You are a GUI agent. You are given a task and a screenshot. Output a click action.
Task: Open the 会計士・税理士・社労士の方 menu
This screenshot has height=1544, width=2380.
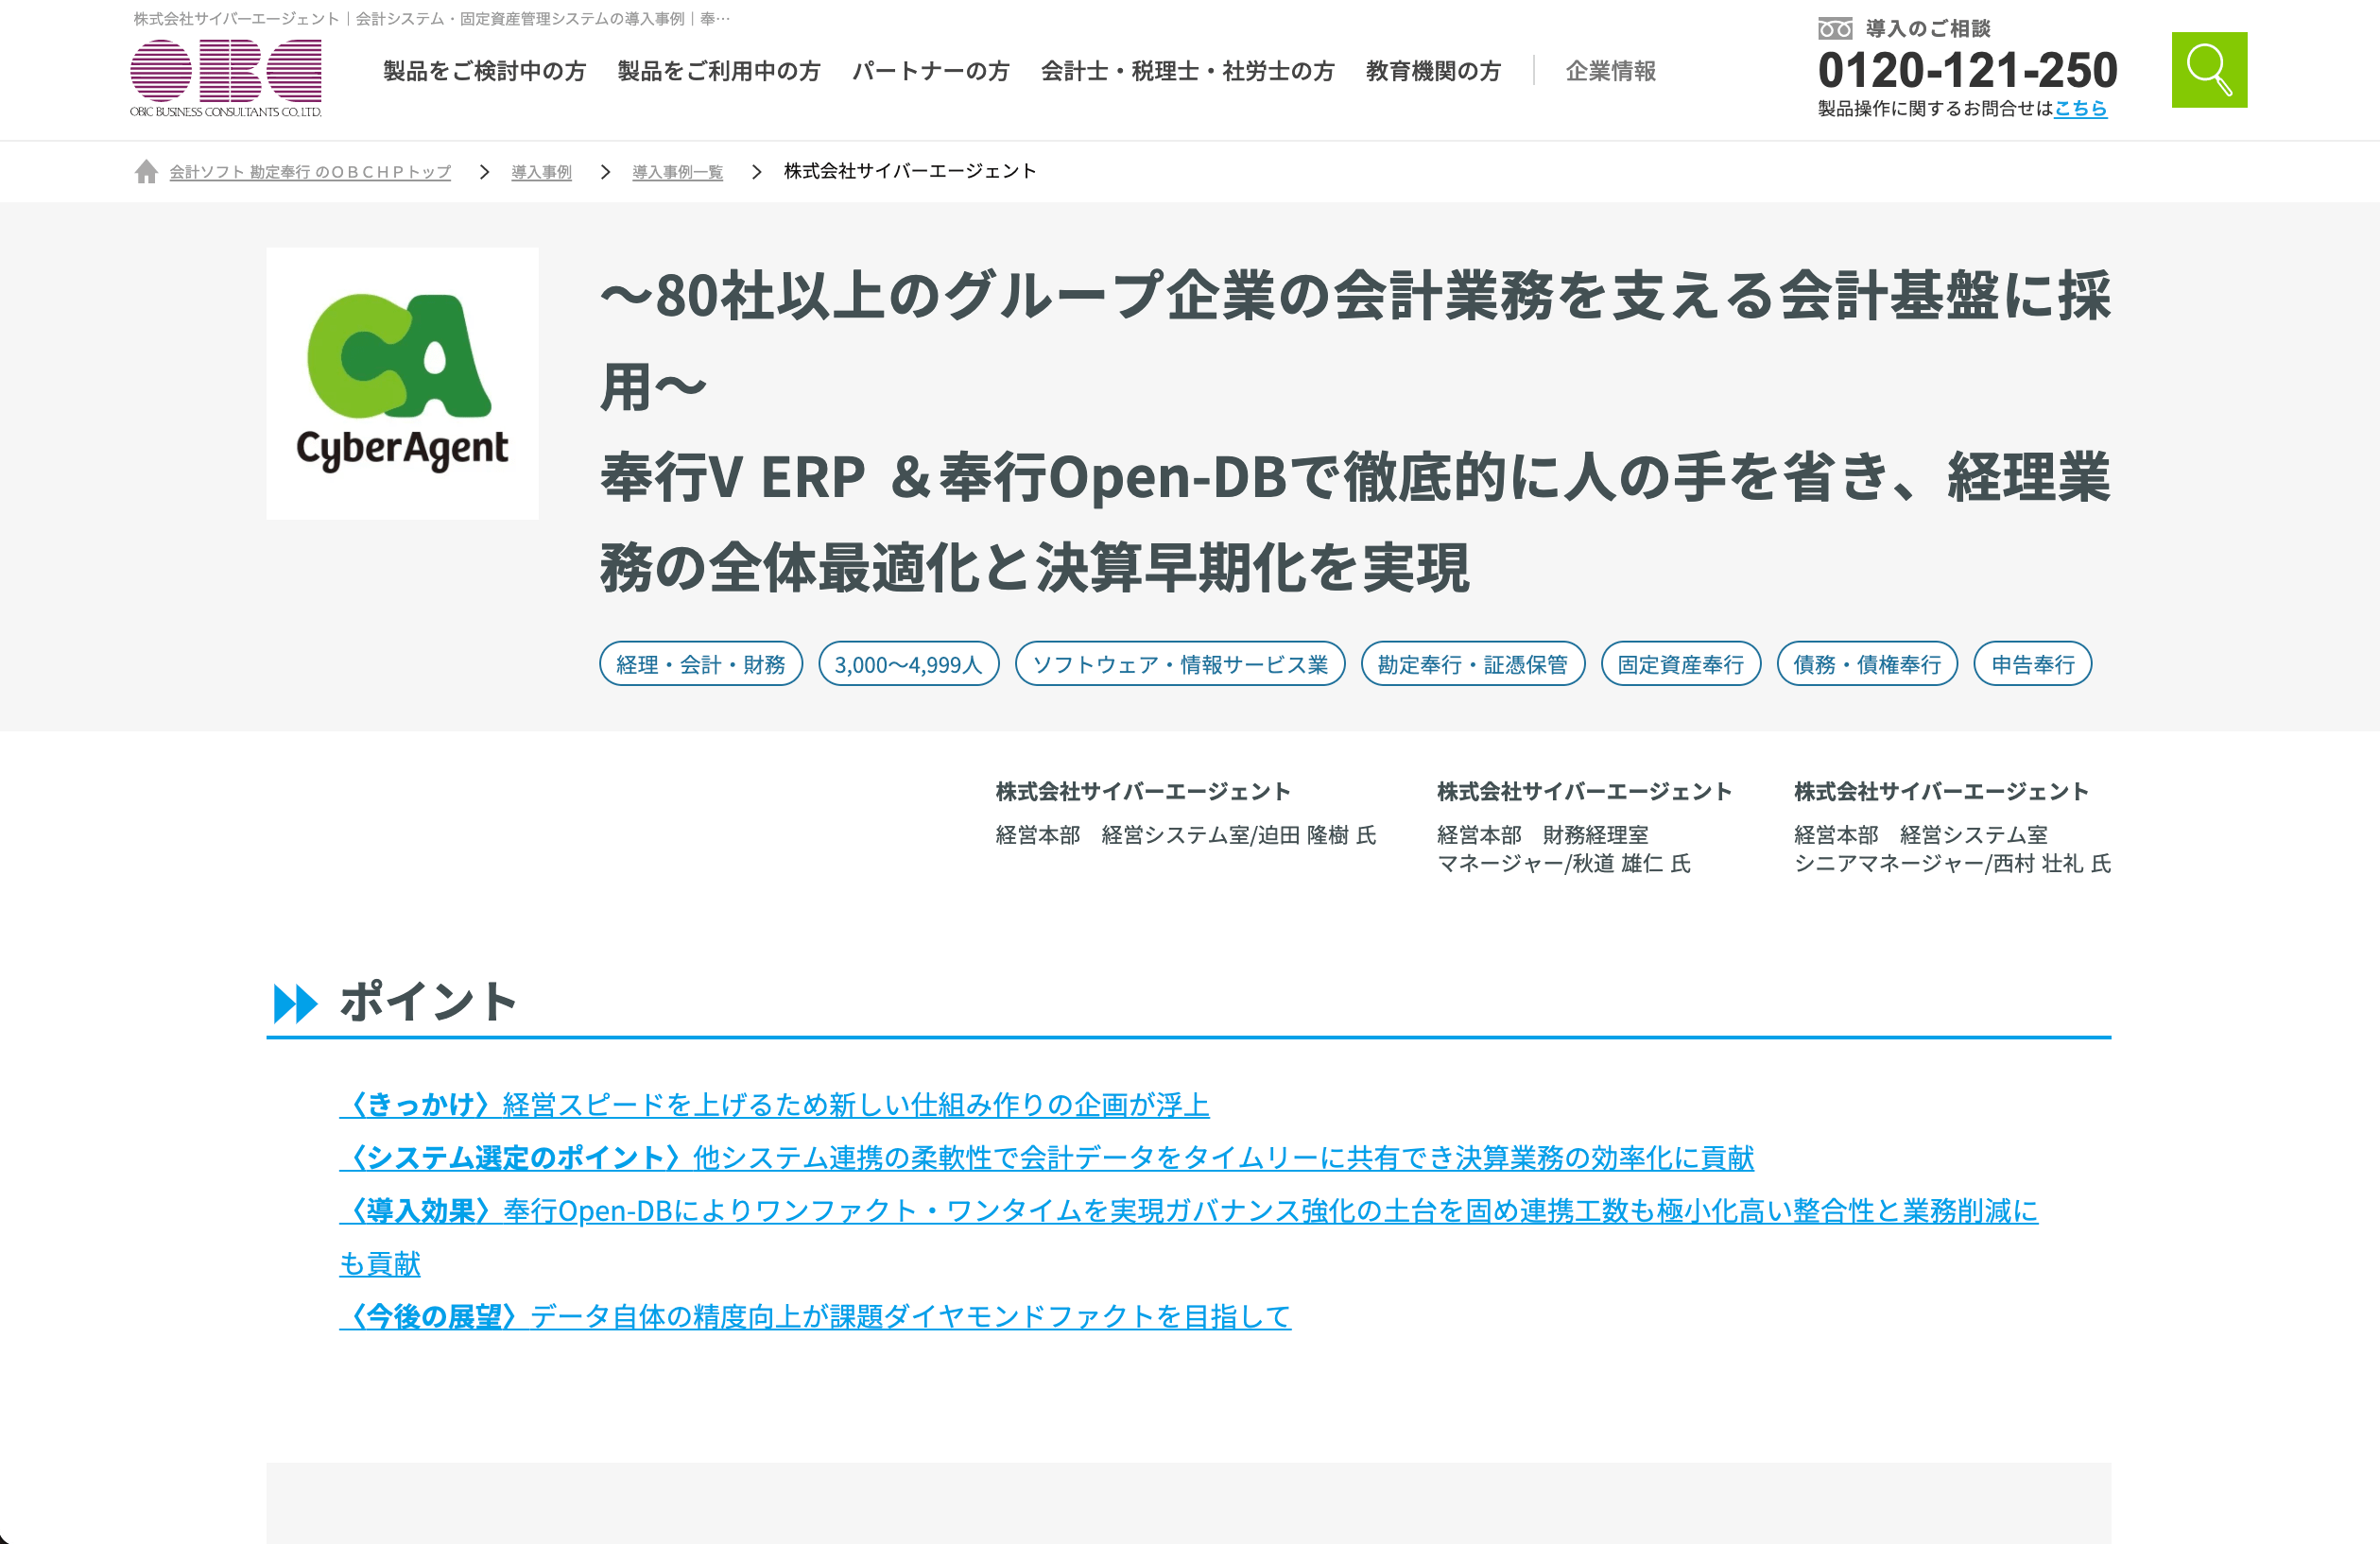tap(1187, 71)
